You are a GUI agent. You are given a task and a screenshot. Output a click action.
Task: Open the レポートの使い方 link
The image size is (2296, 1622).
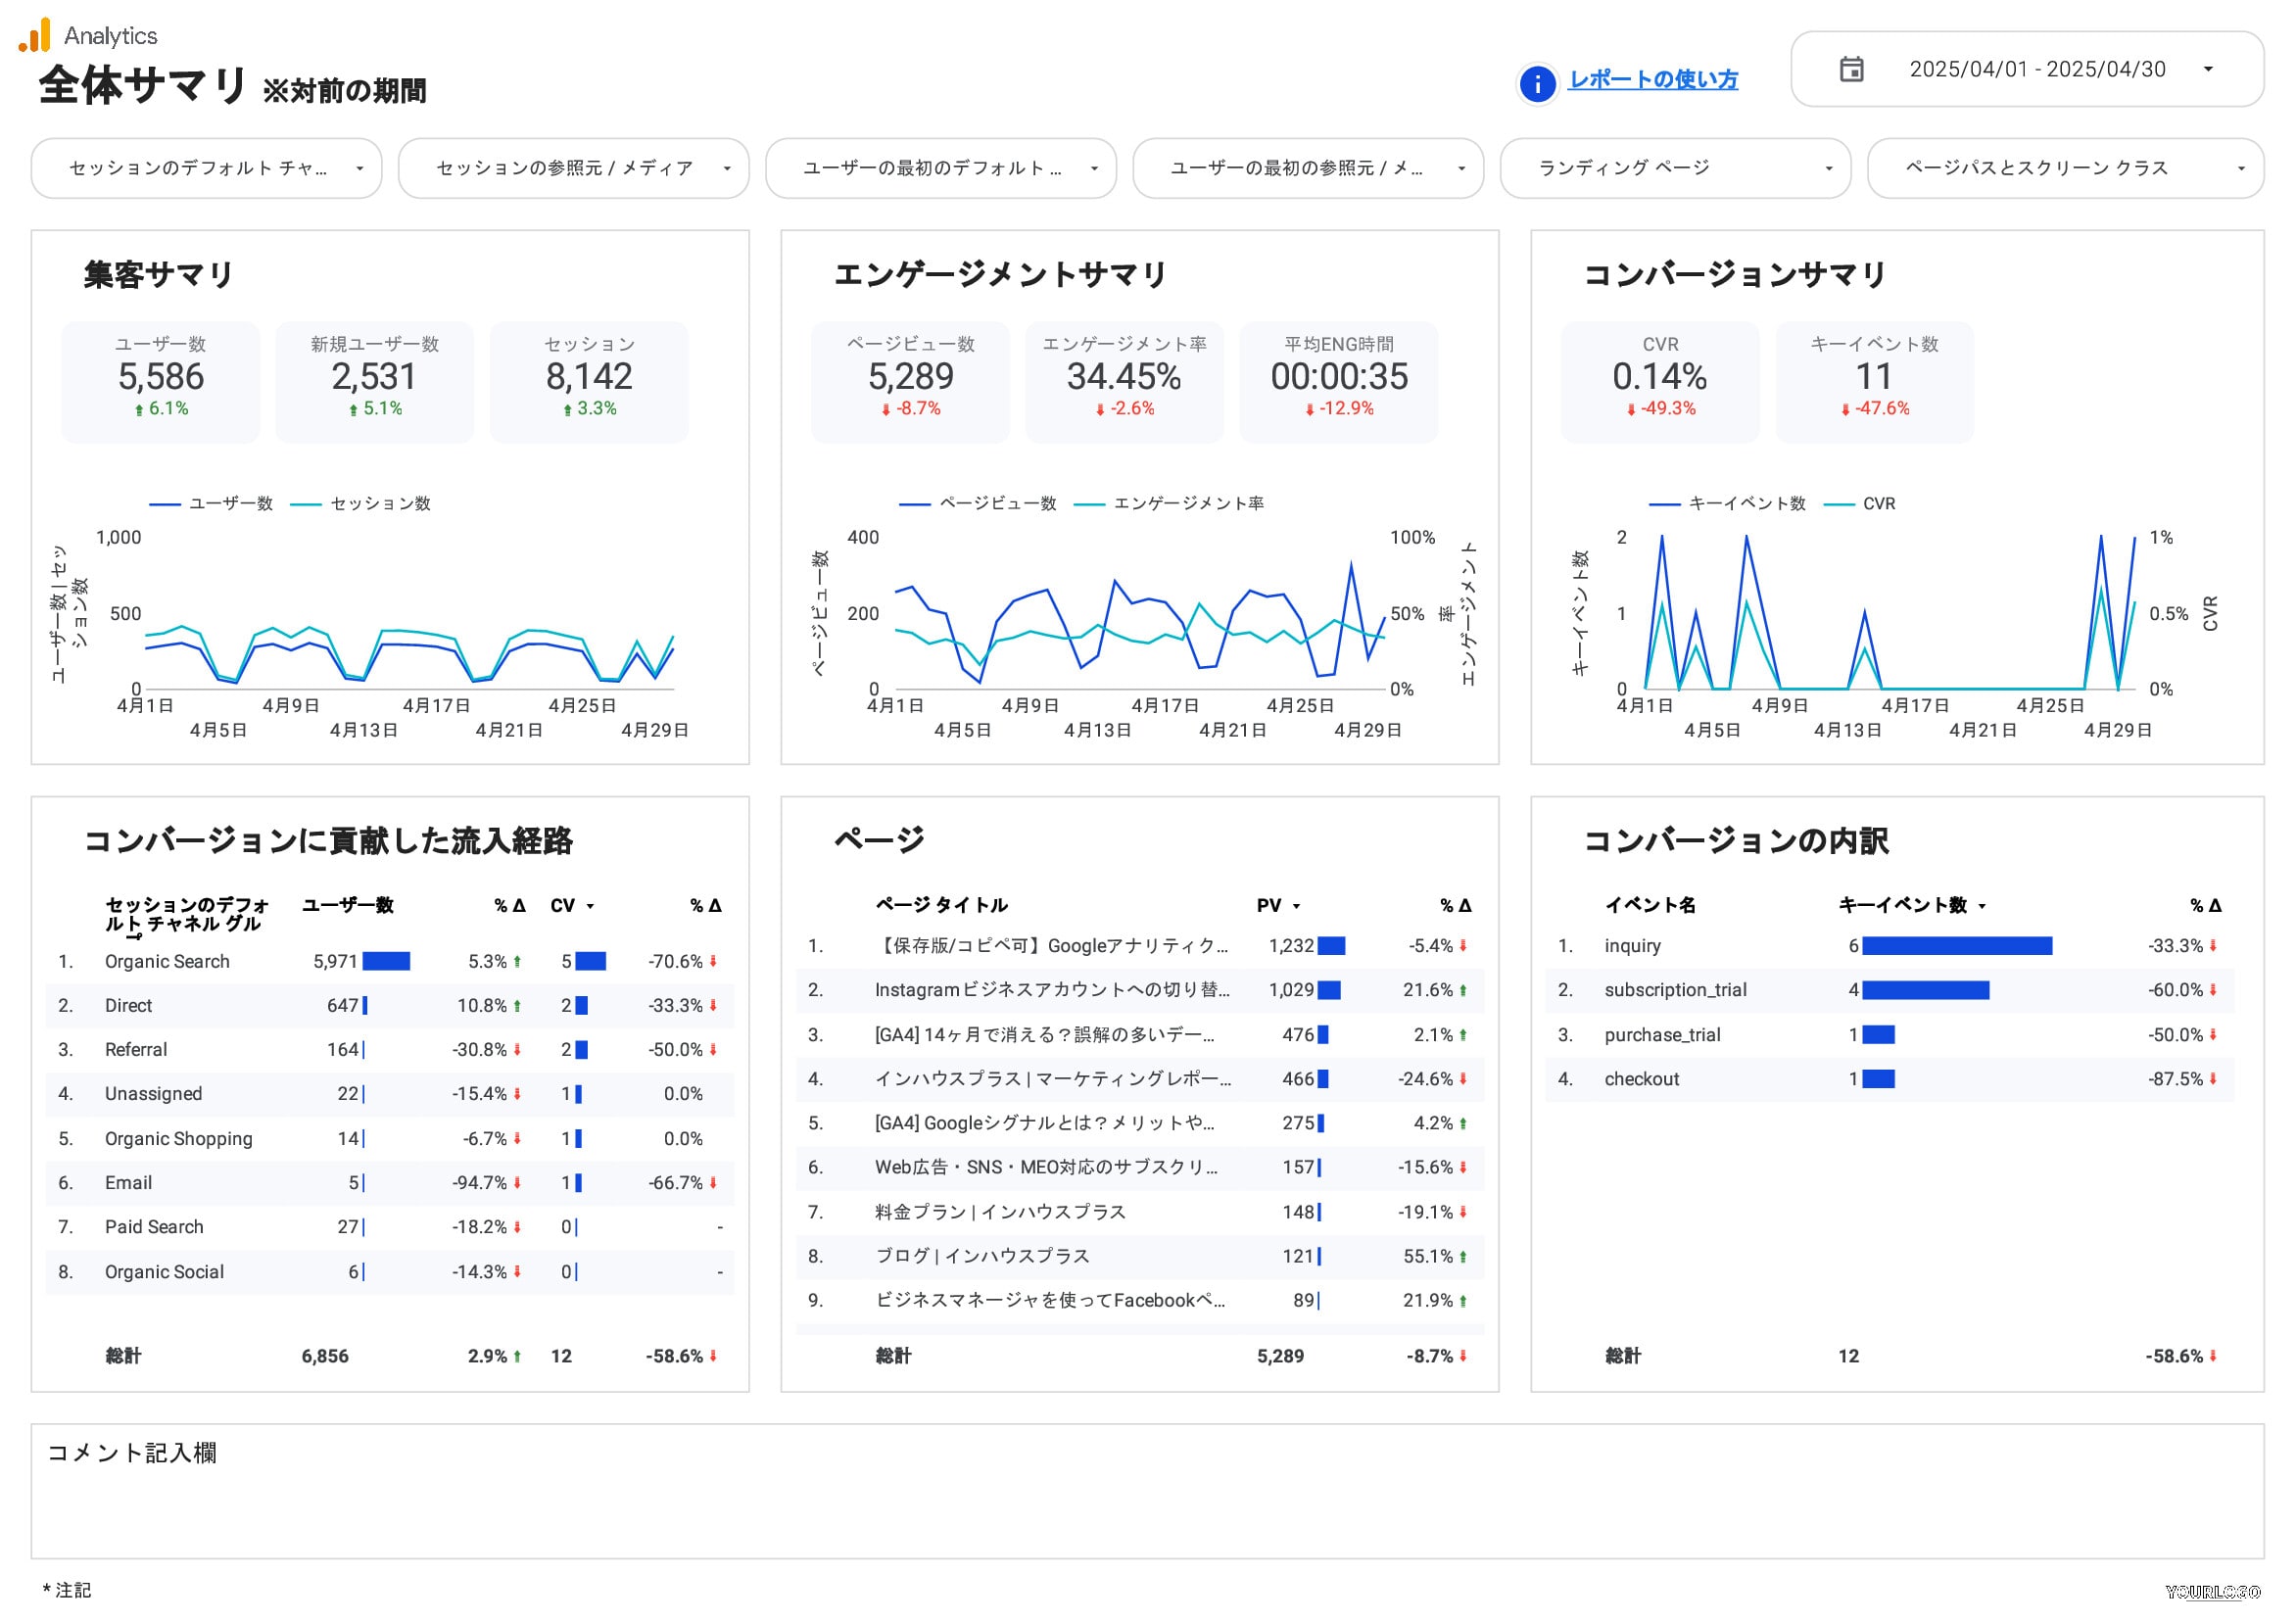(1653, 79)
